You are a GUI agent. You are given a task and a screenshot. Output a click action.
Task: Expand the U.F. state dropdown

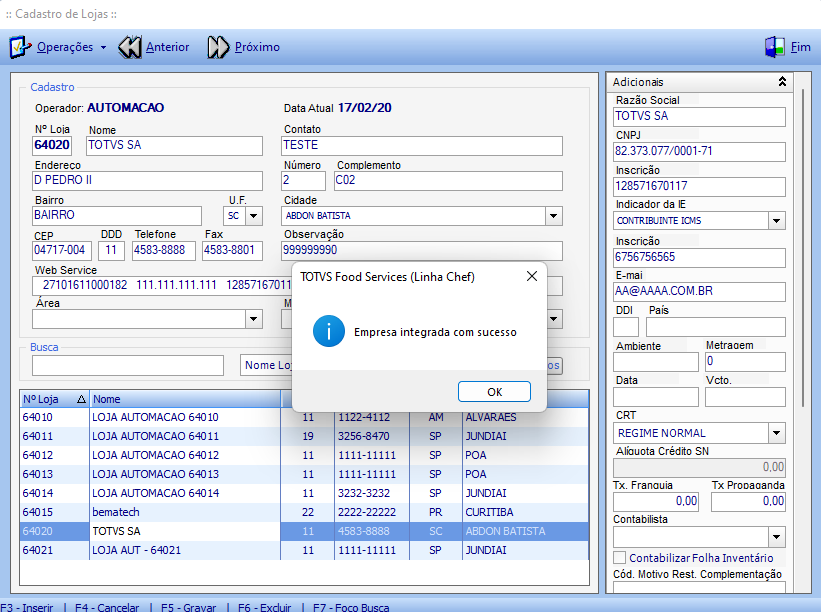254,216
